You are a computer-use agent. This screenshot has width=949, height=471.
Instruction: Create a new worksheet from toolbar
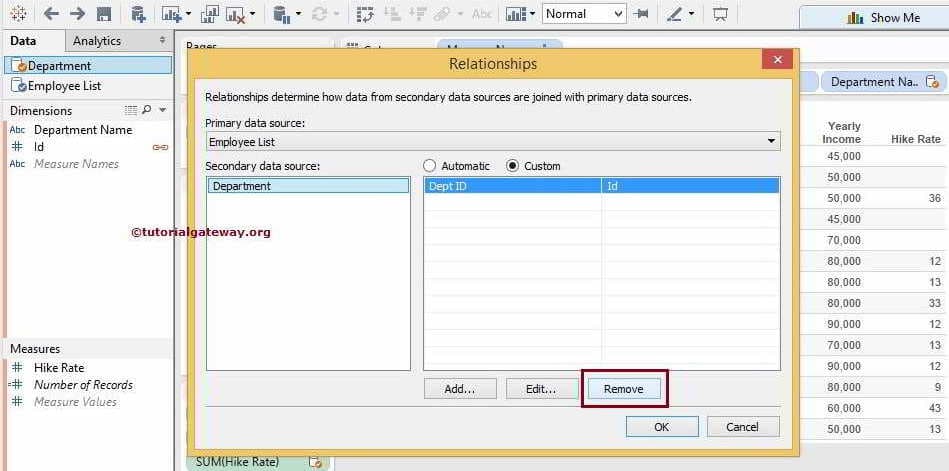pyautogui.click(x=171, y=14)
